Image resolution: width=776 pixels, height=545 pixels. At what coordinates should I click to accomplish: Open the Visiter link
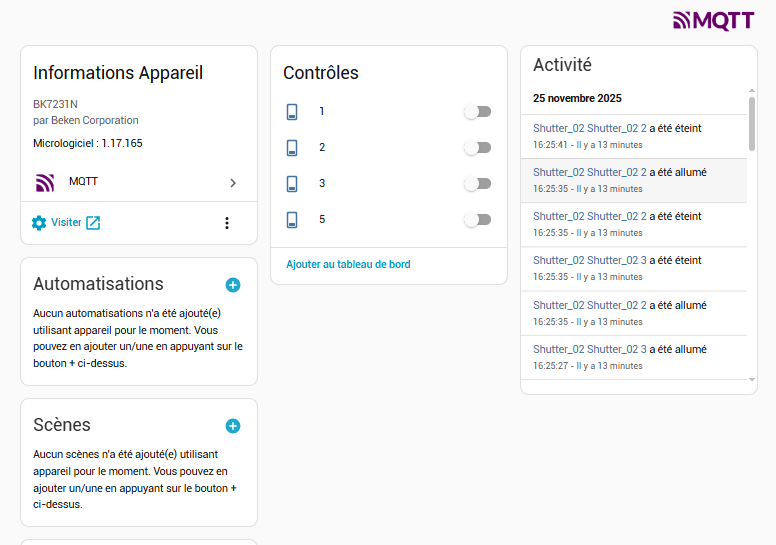[66, 223]
